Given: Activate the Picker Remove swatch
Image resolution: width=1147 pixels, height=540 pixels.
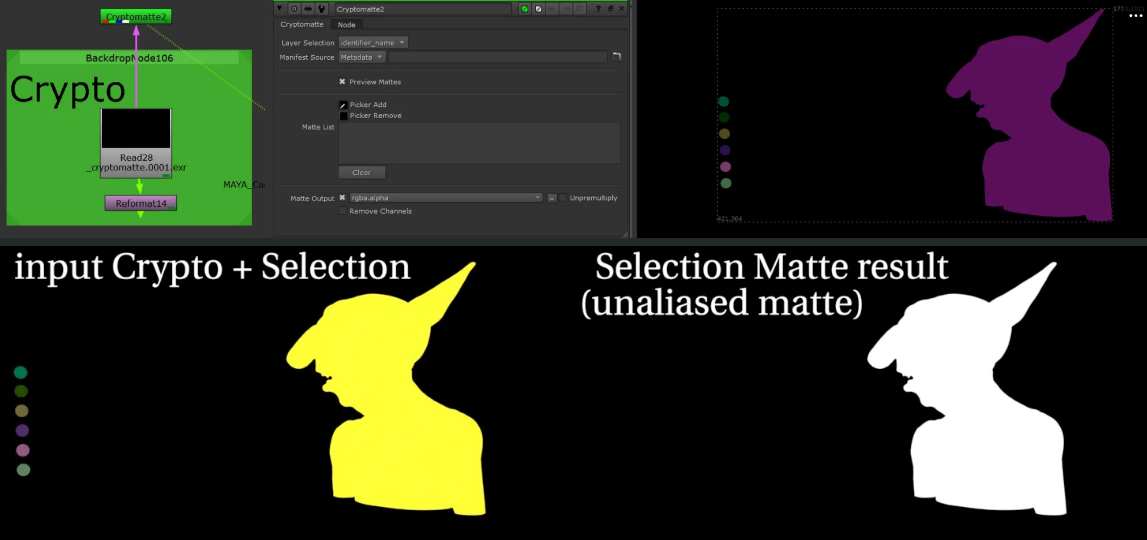Looking at the screenshot, I should (x=343, y=116).
